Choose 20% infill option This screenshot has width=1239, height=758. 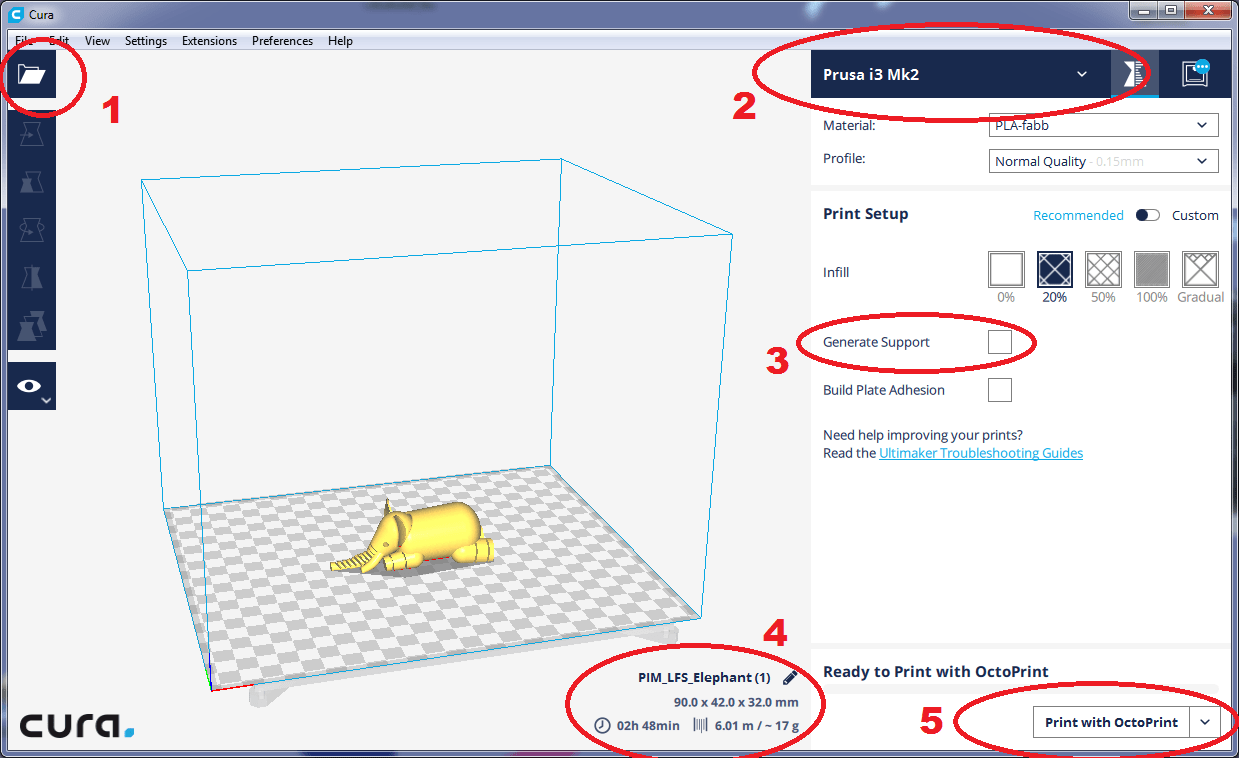[x=1055, y=270]
